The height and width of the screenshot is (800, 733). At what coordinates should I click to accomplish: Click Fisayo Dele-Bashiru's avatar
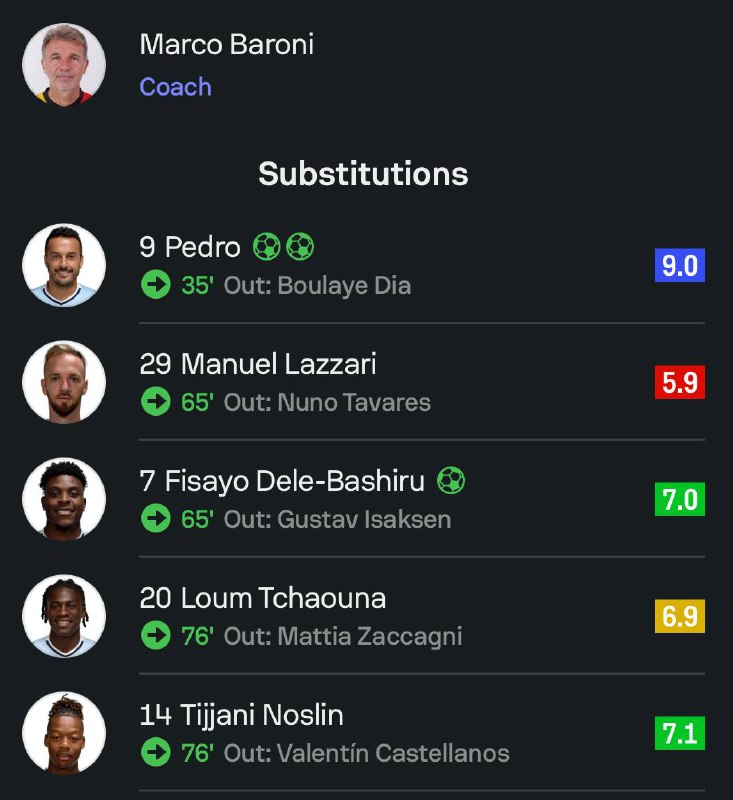(x=64, y=499)
